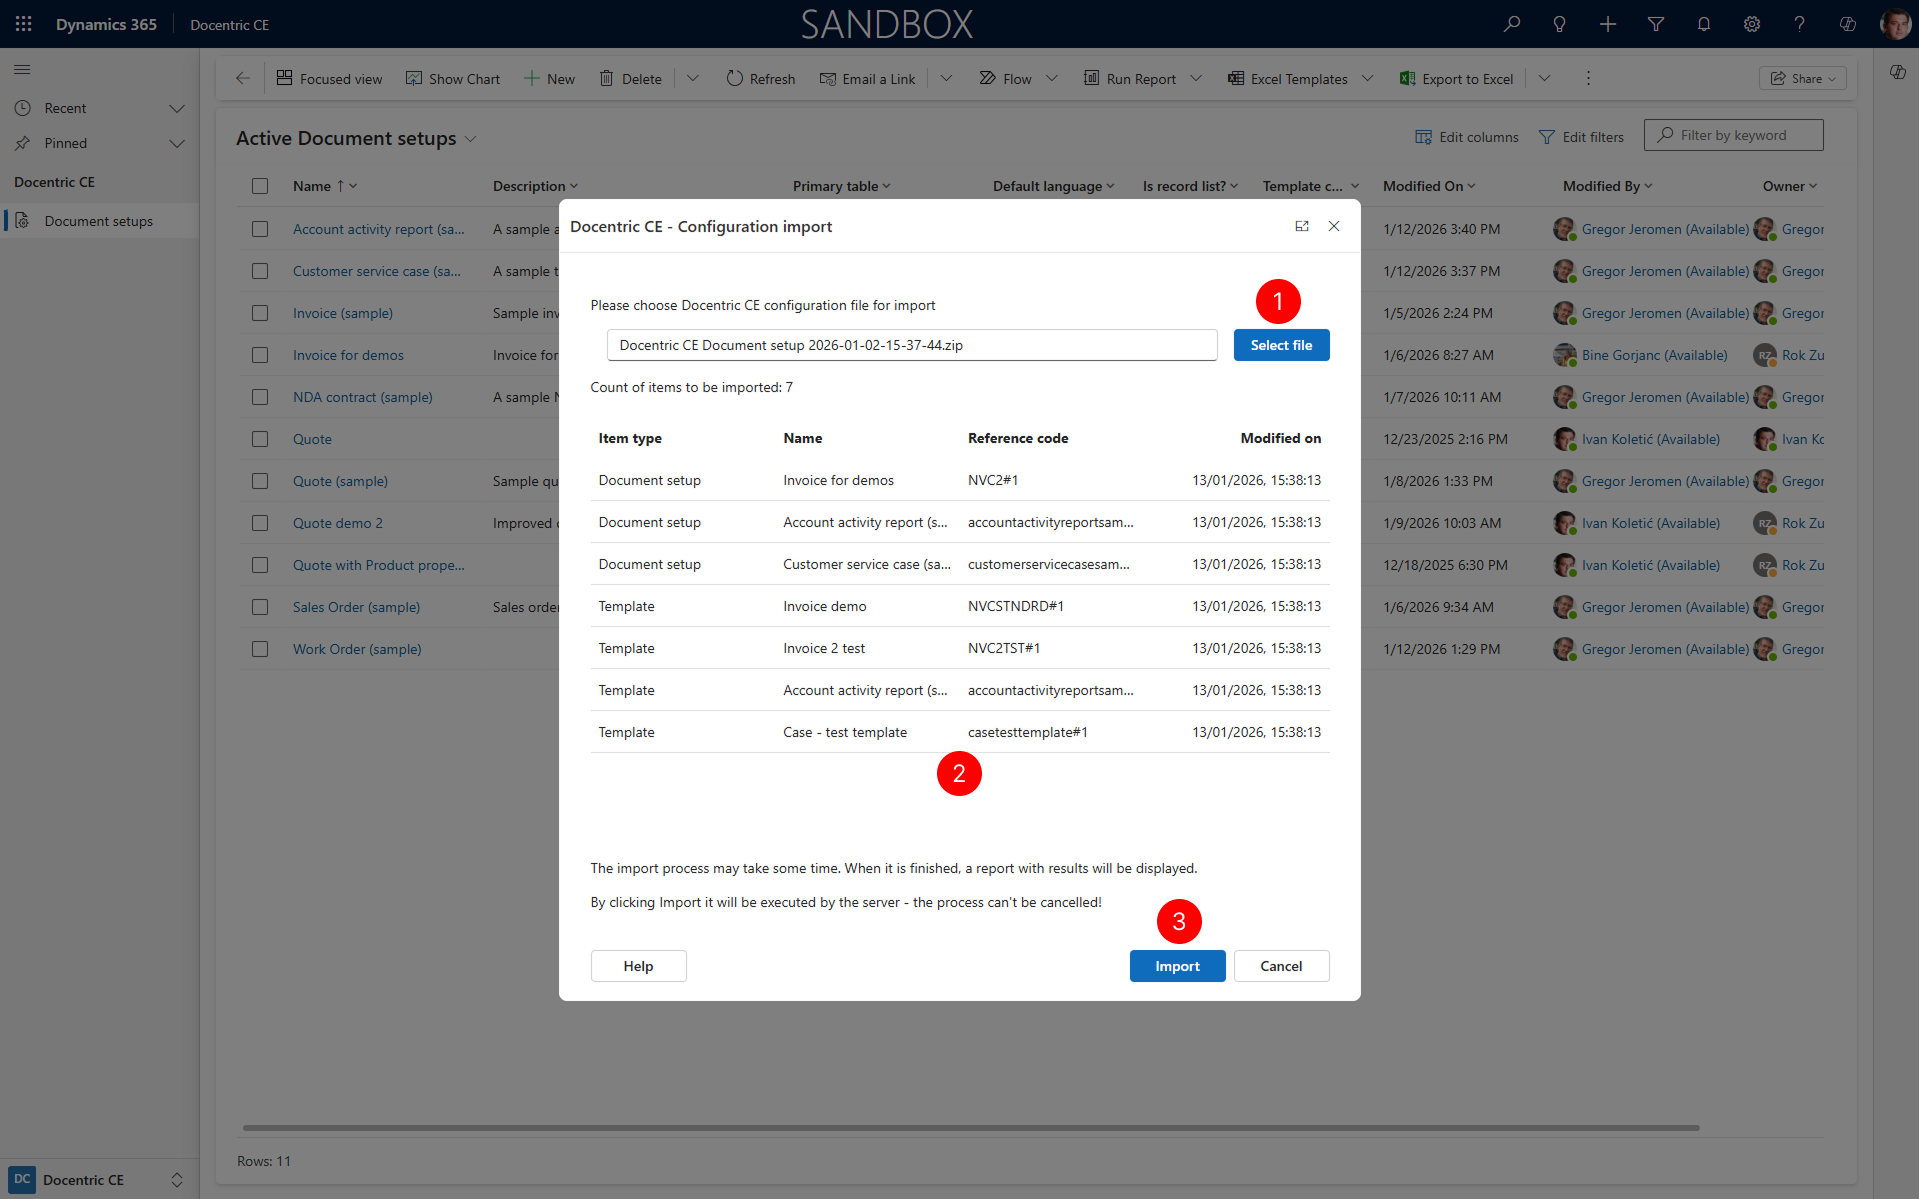1919x1199 pixels.
Task: Open the Excel Templates dropdown chevron
Action: [1368, 78]
